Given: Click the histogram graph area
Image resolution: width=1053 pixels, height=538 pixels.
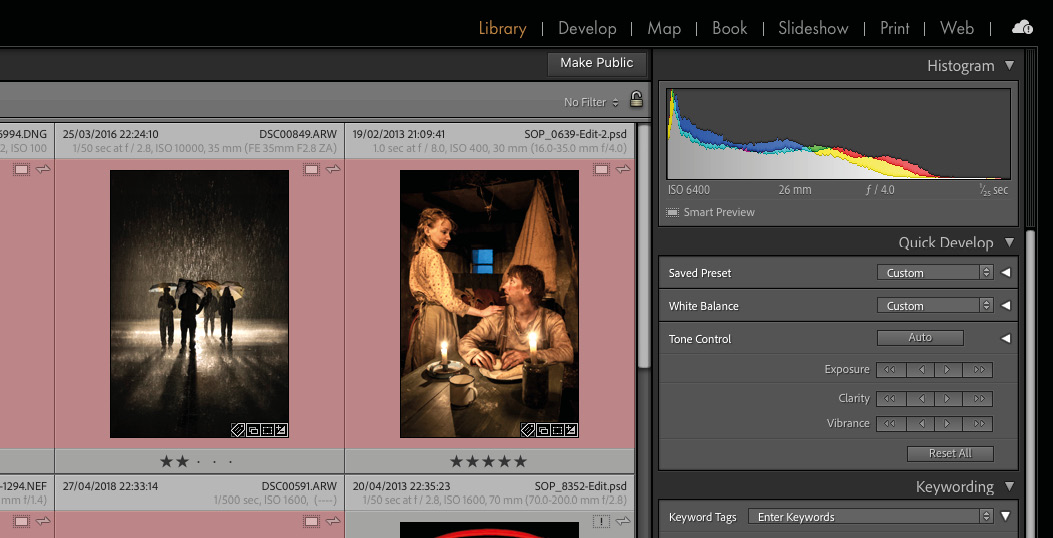Looking at the screenshot, I should pyautogui.click(x=839, y=134).
